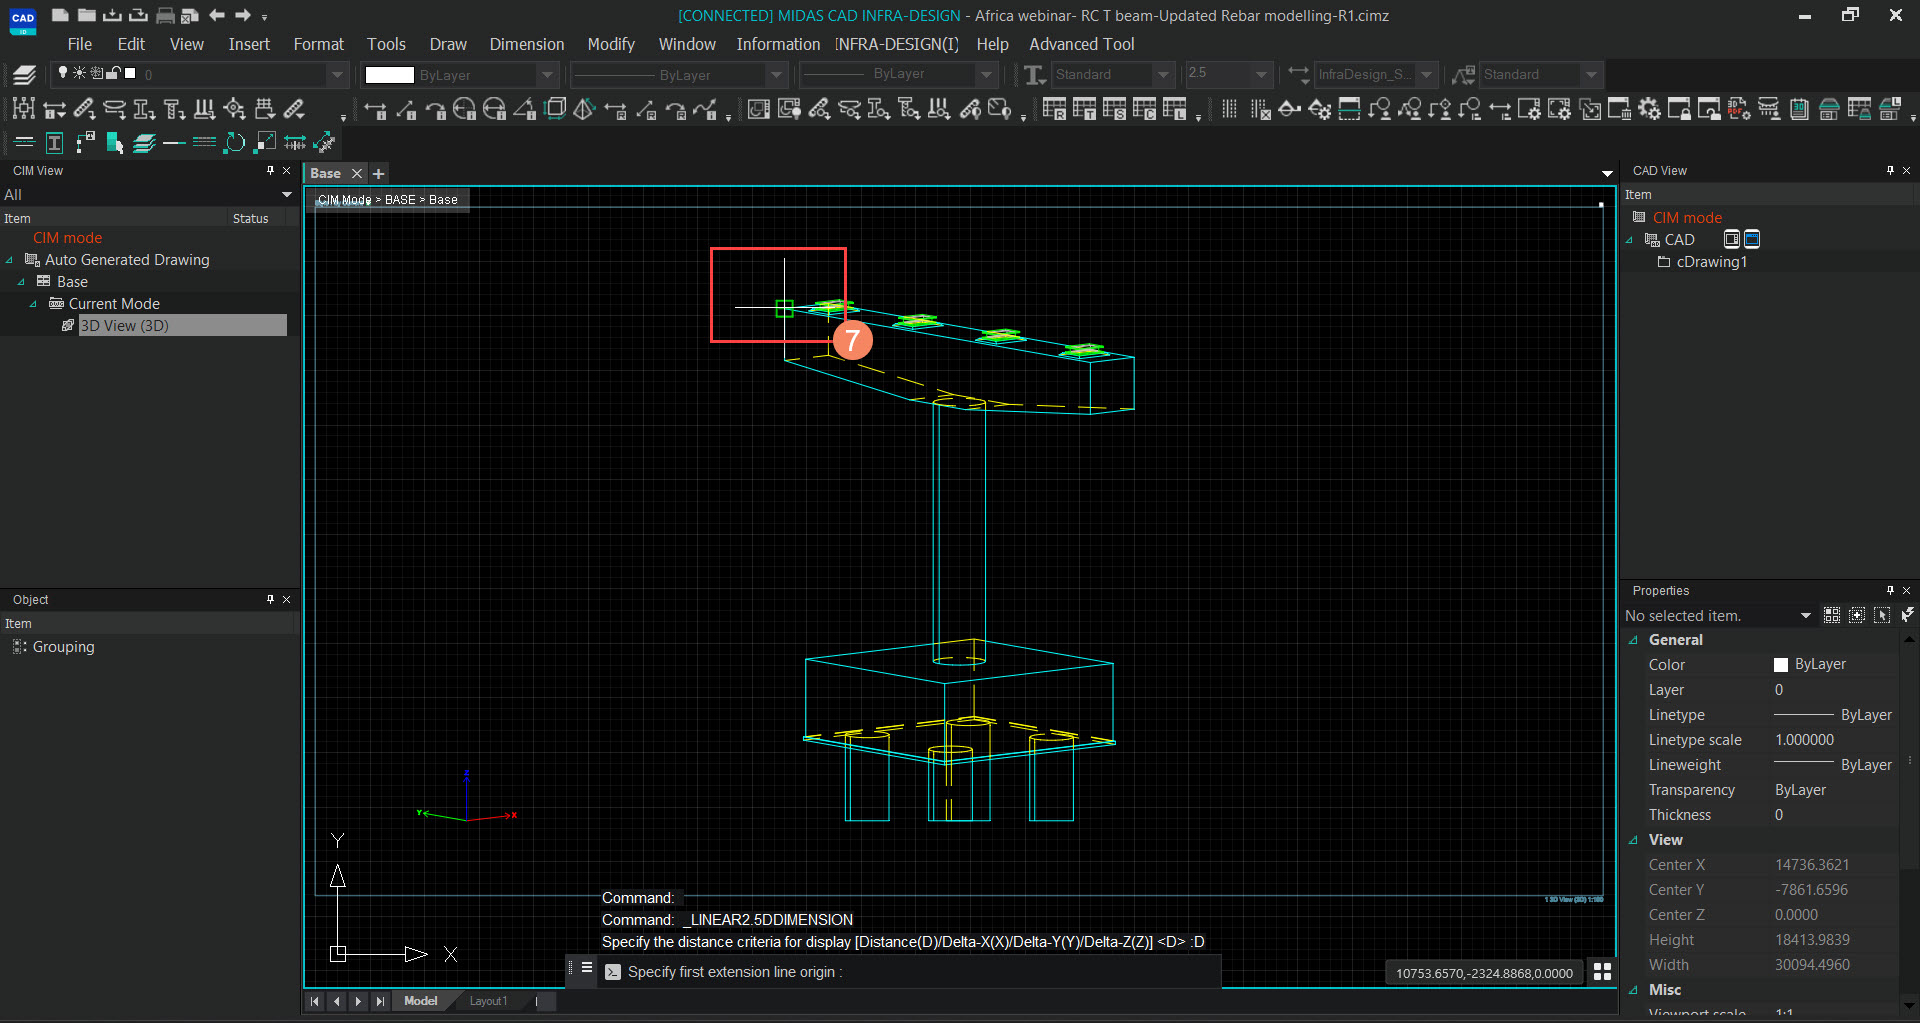
Task: Add a new drawing tab with plus button
Action: 378,173
